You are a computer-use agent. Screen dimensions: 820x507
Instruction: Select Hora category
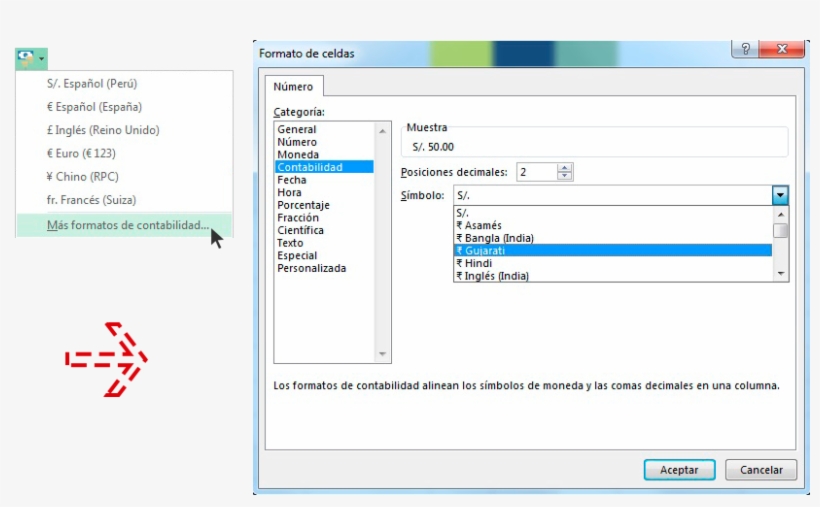[x=289, y=192]
